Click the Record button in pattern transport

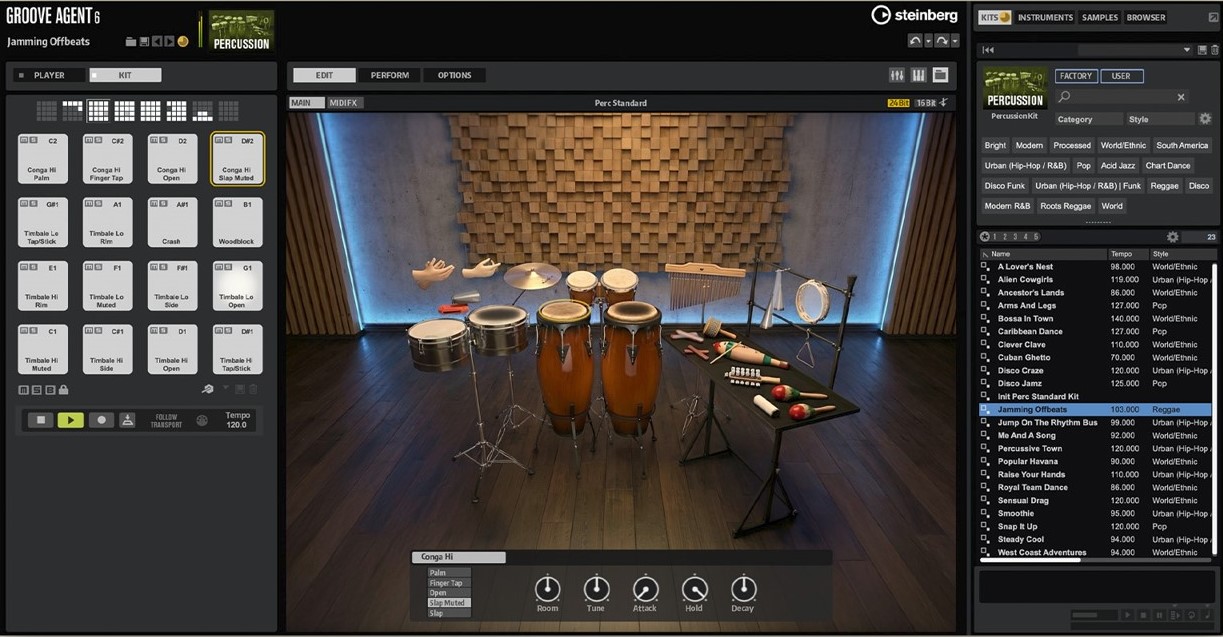pos(101,420)
